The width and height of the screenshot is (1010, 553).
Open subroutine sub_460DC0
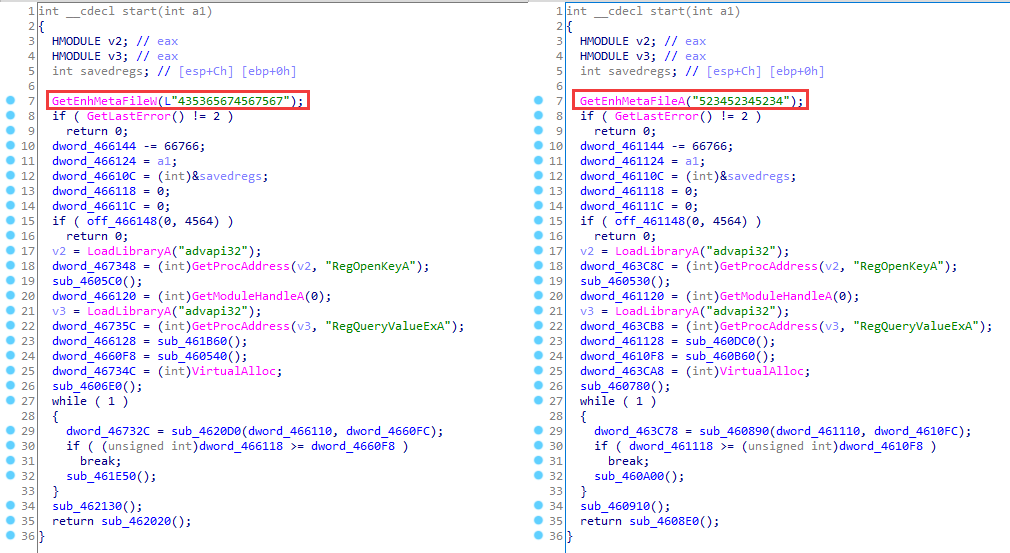point(723,341)
